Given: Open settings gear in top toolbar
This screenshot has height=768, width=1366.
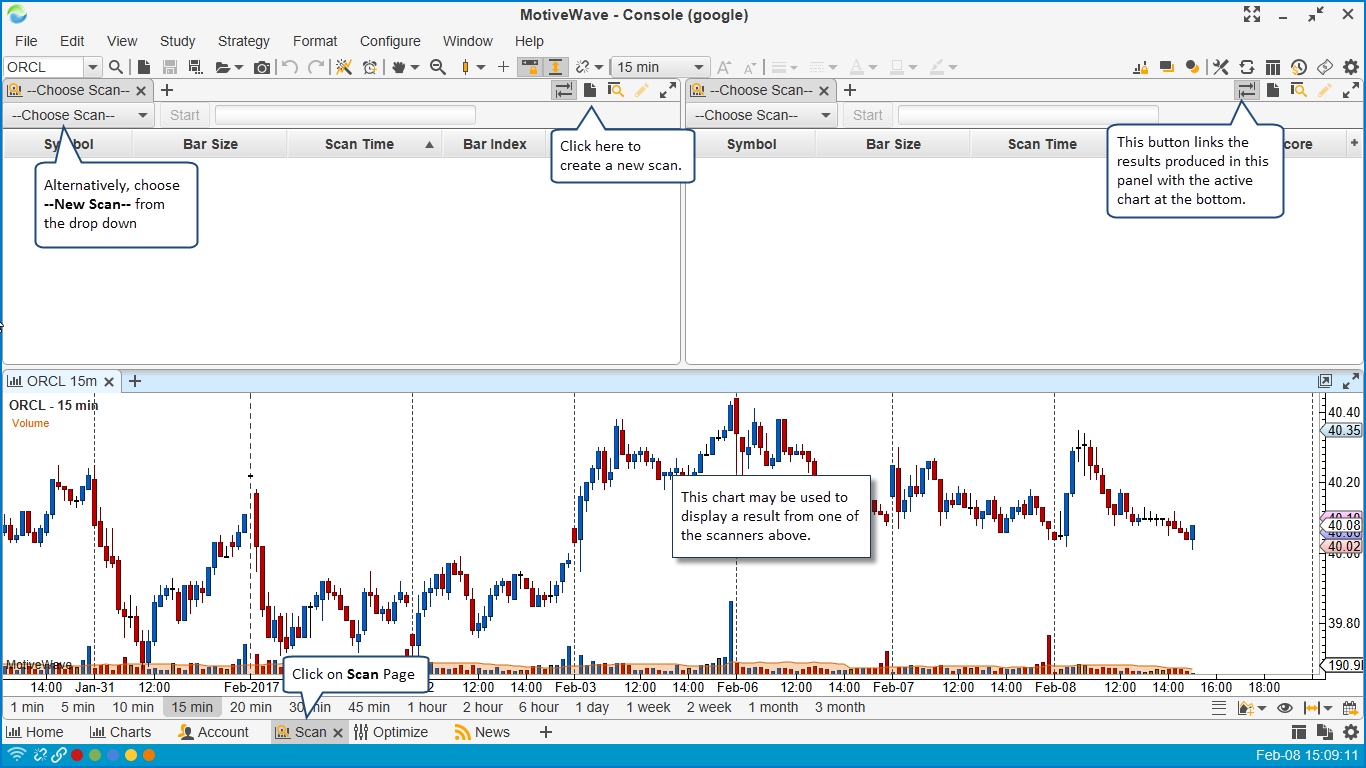Looking at the screenshot, I should pos(1351,67).
